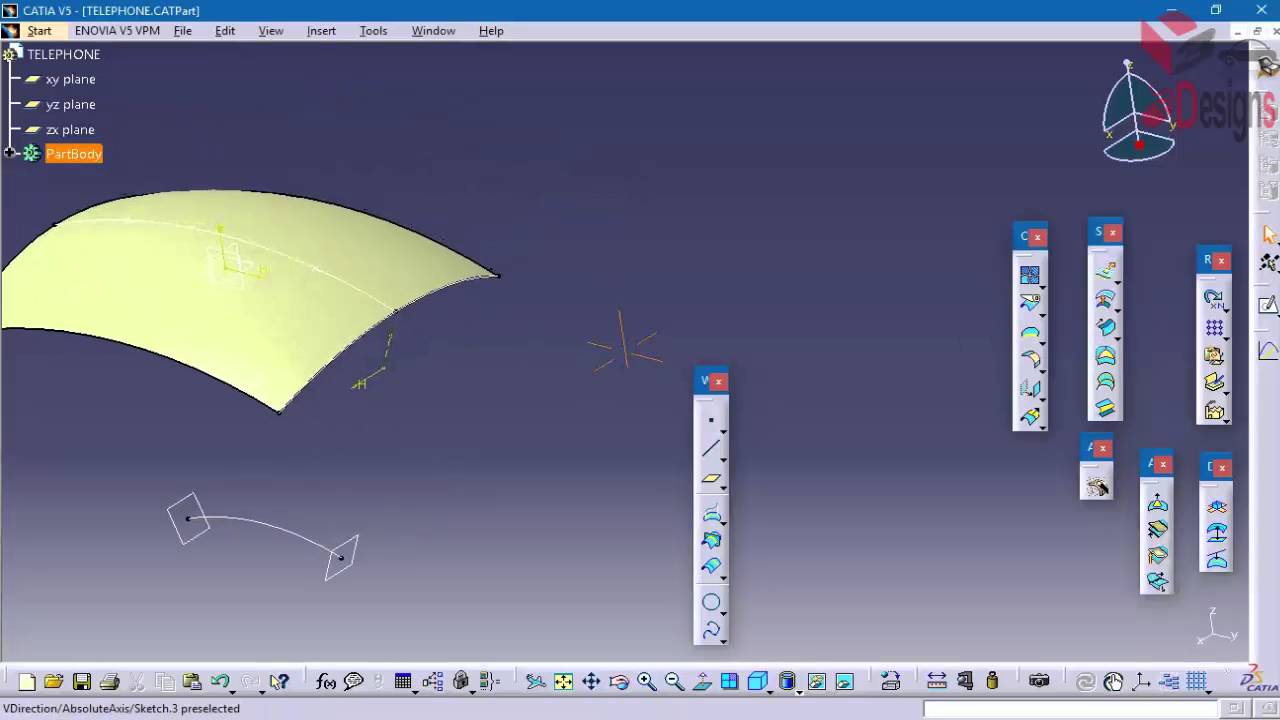The image size is (1280, 720).
Task: Open the grid icon dropdown arrow
Action: 1209,692
